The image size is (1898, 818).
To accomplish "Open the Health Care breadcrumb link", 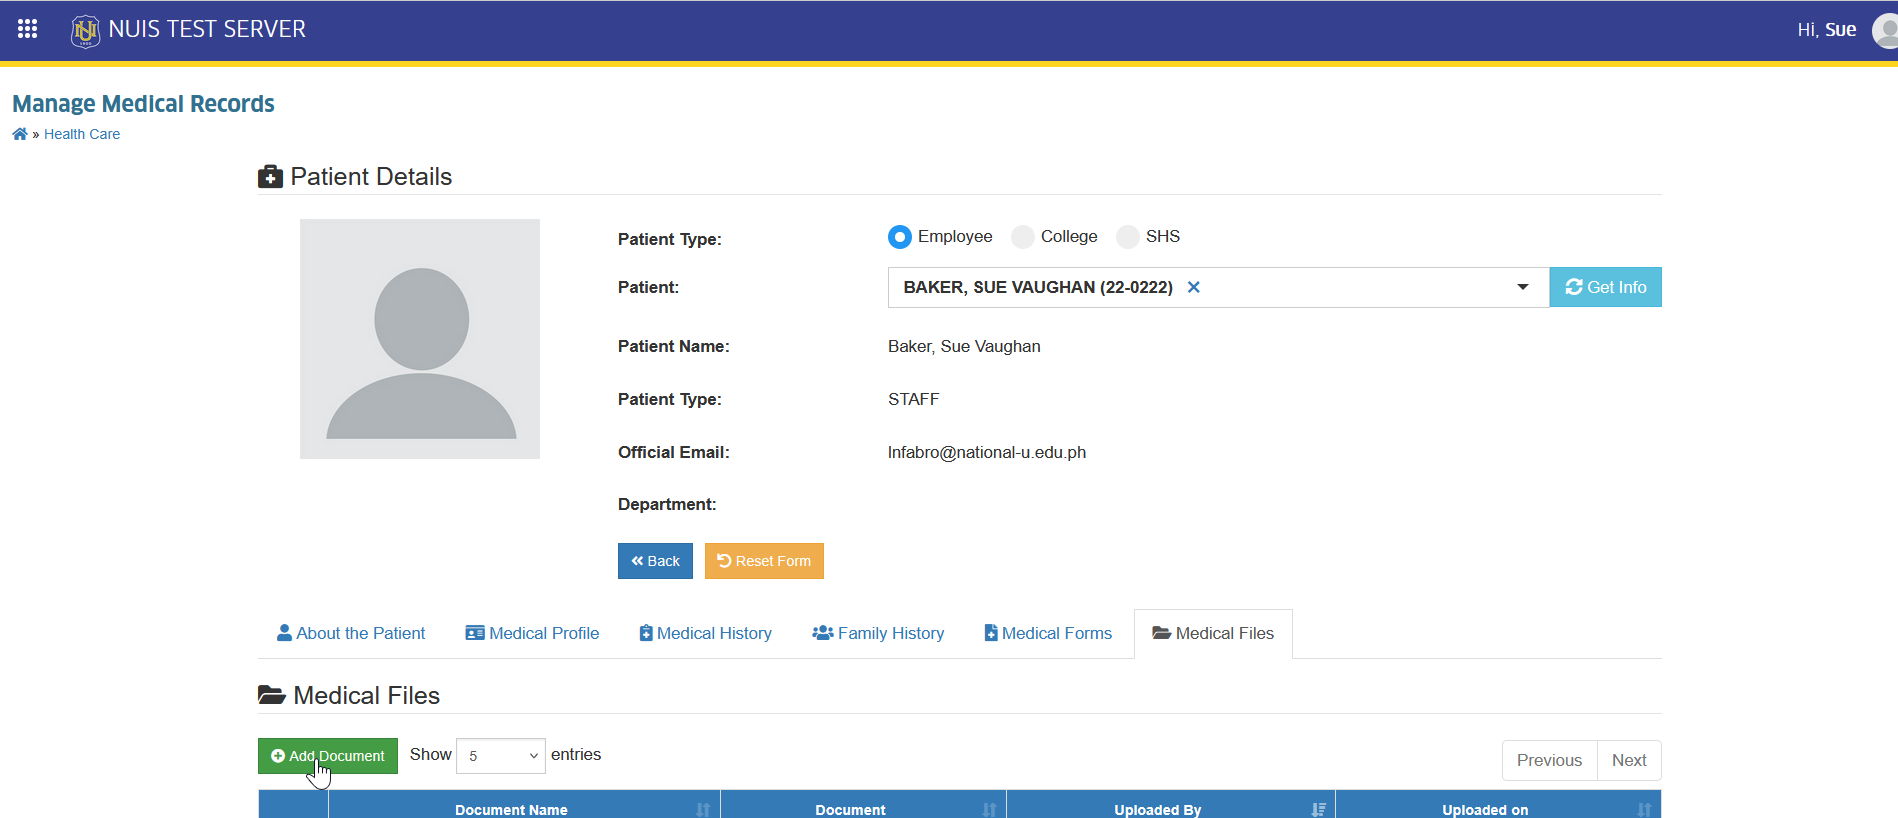I will (x=82, y=134).
